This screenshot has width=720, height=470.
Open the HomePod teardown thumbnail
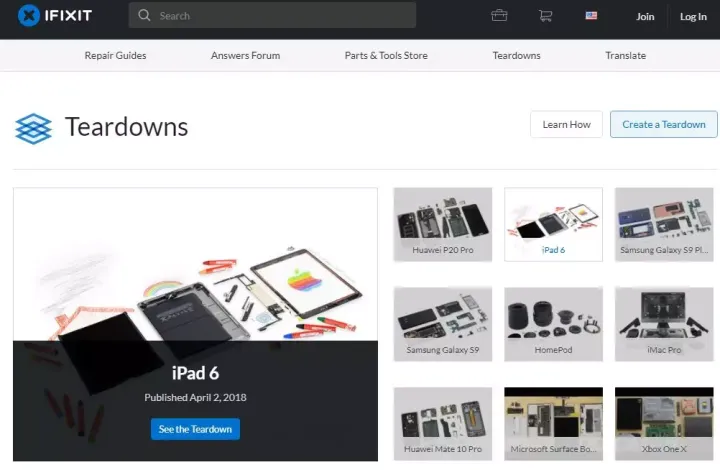coord(553,324)
